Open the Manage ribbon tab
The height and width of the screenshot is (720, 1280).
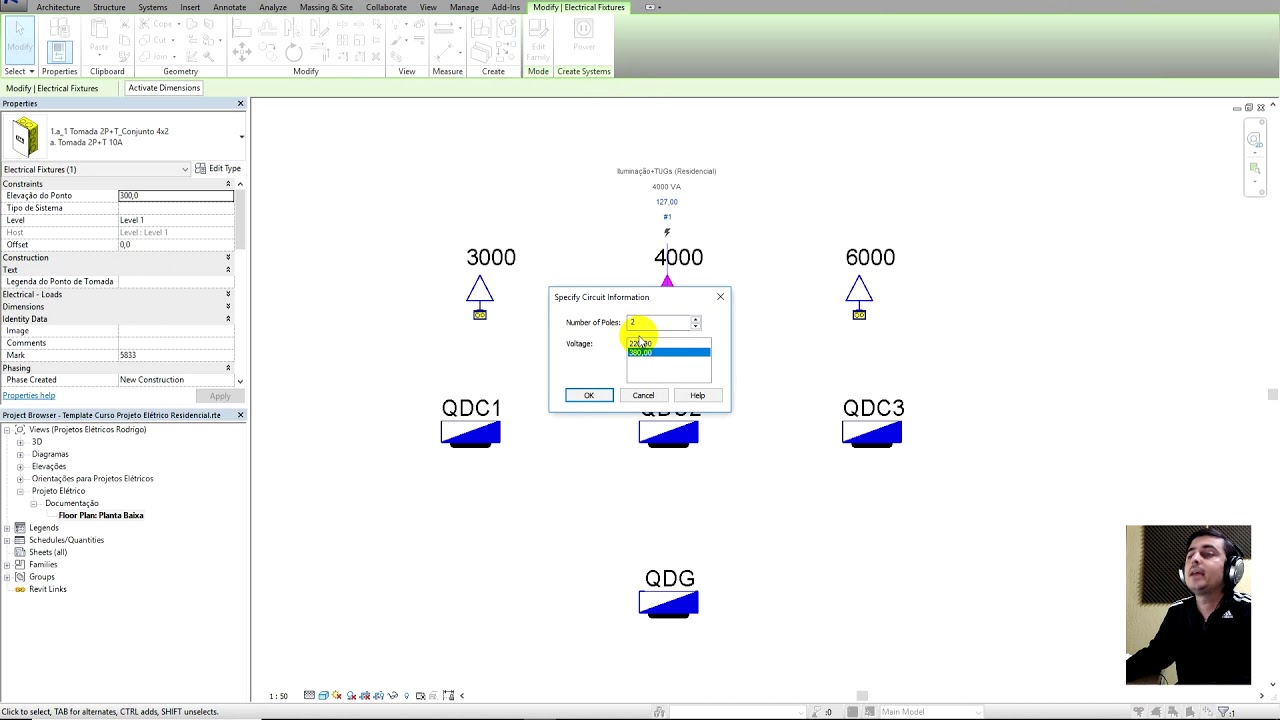464,7
